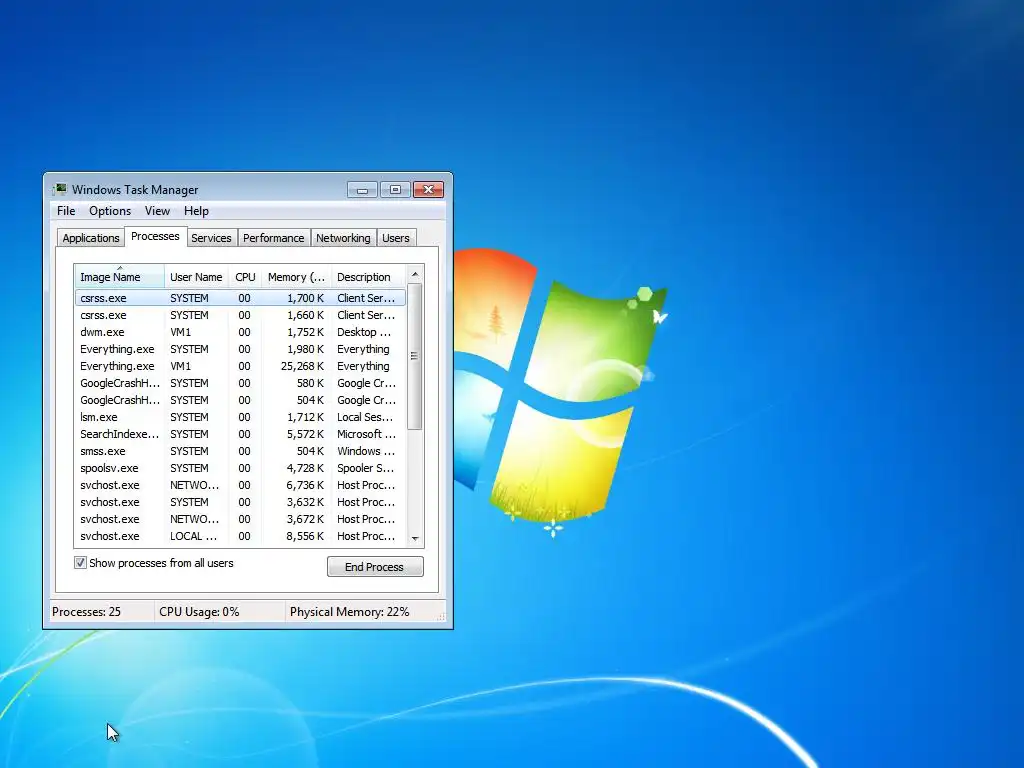1024x768 pixels.
Task: Click 'Processes: 25' in status bar
Action: pos(86,612)
